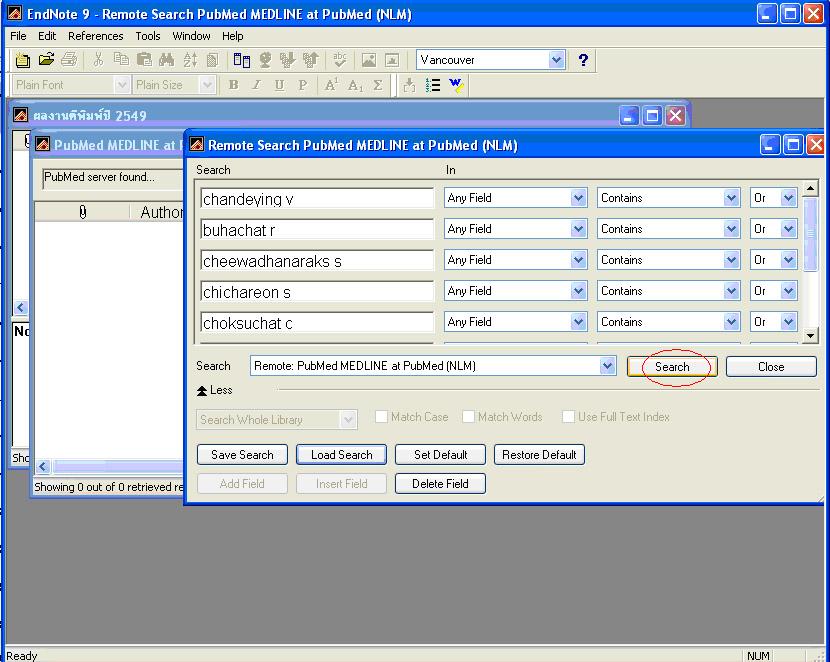
Task: Open the File menu
Action: point(18,36)
